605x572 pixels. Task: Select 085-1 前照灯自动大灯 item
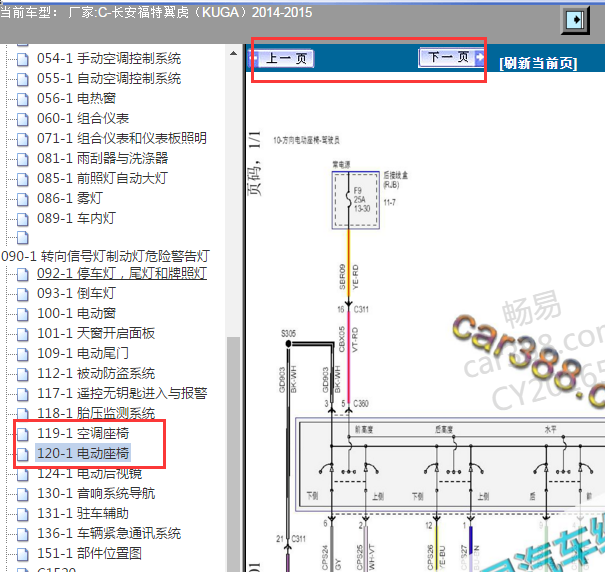pyautogui.click(x=102, y=179)
